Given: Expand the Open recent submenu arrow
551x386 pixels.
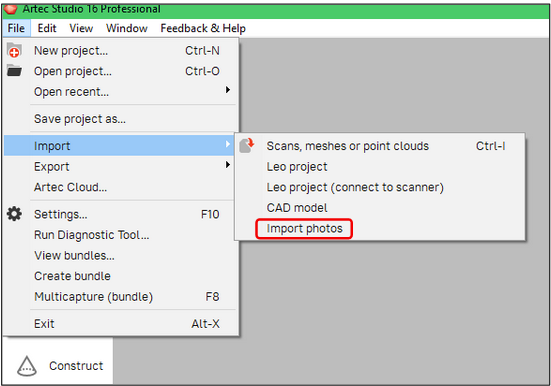Looking at the screenshot, I should [228, 90].
